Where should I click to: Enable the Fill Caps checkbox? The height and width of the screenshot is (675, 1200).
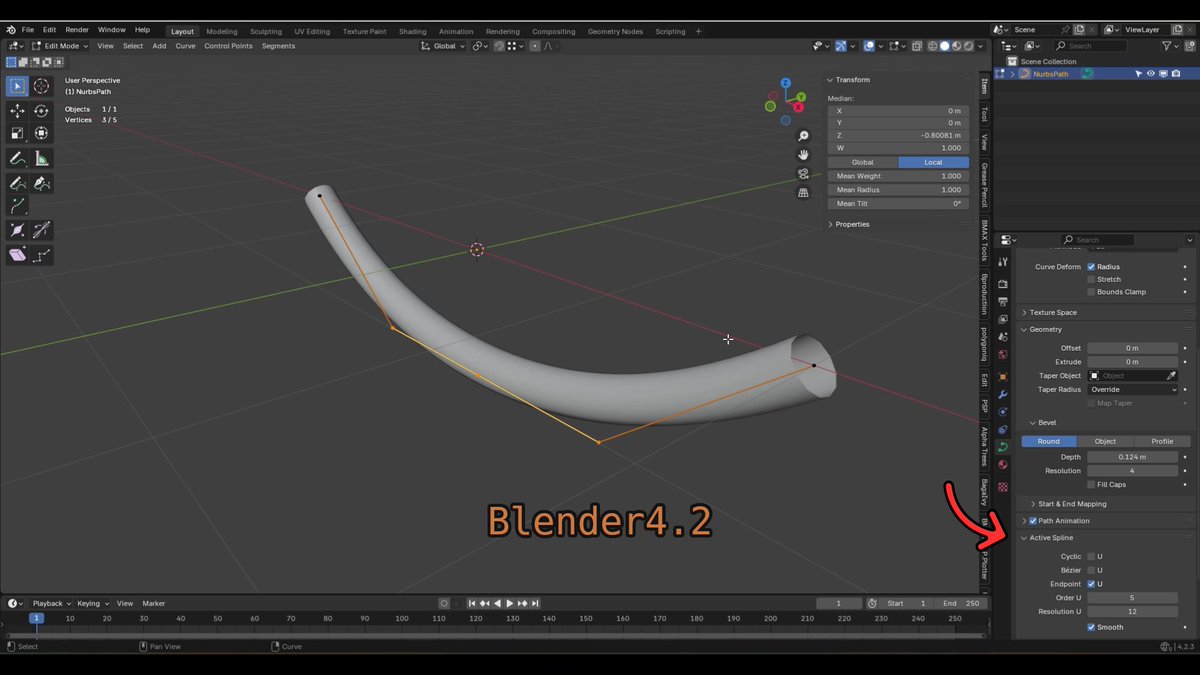coord(1091,484)
